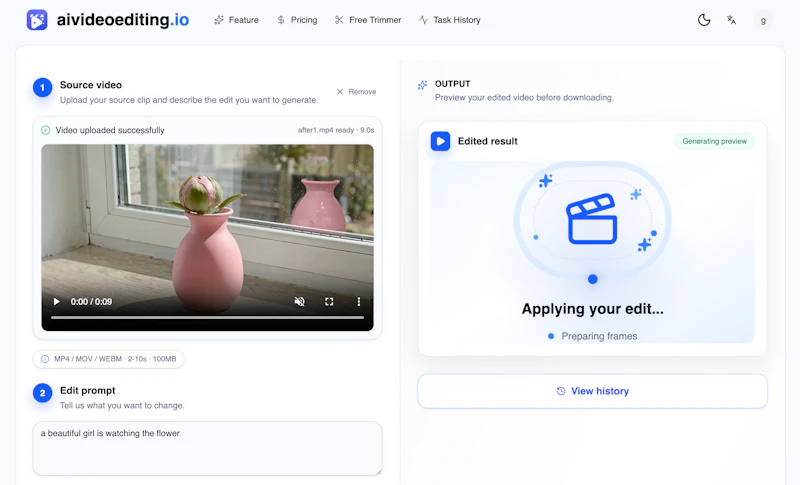Toggle dark mode with the moon icon
This screenshot has height=485, width=800.
704,20
